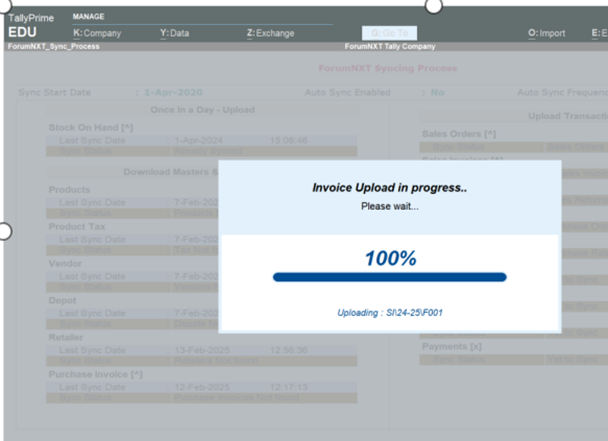The height and width of the screenshot is (441, 608).
Task: Click Payments 'Yet to Sync' status
Action: (572, 360)
